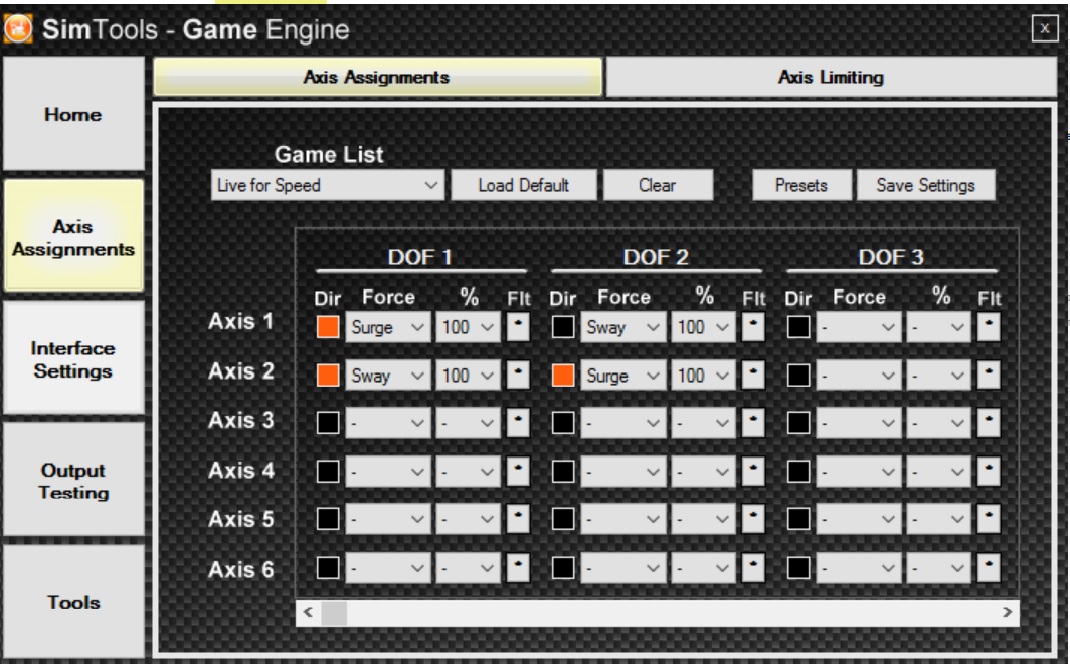Click the Clear button
Viewport: 1070px width, 664px height.
[x=657, y=185]
